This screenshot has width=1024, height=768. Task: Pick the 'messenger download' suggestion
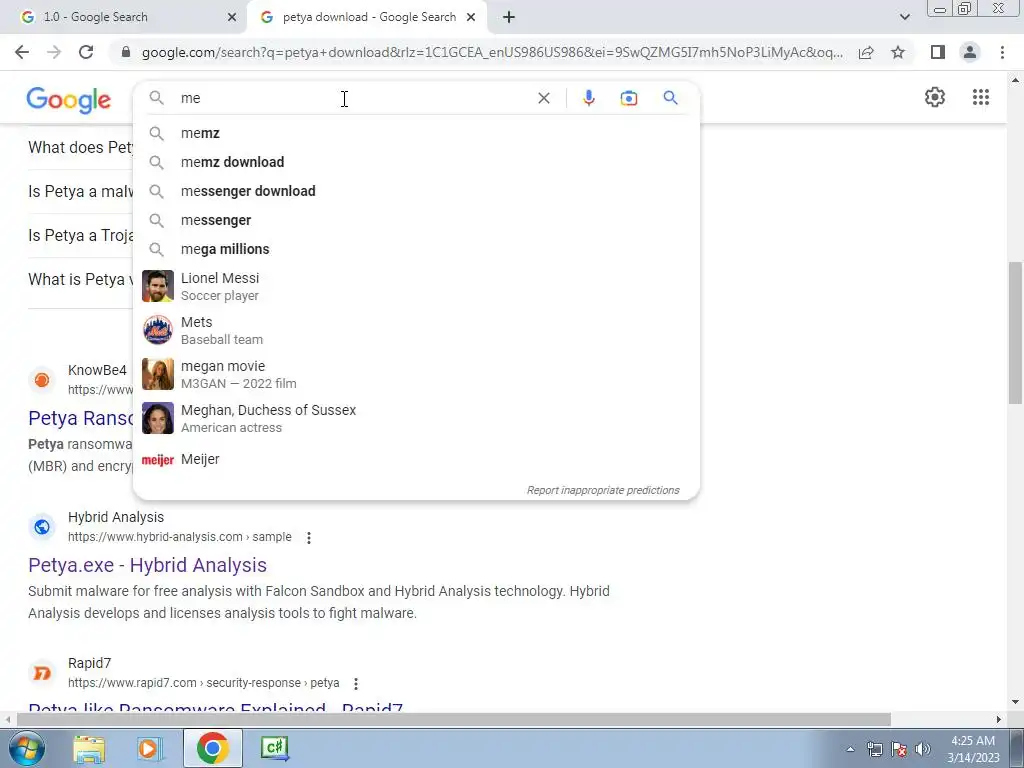pos(416,191)
